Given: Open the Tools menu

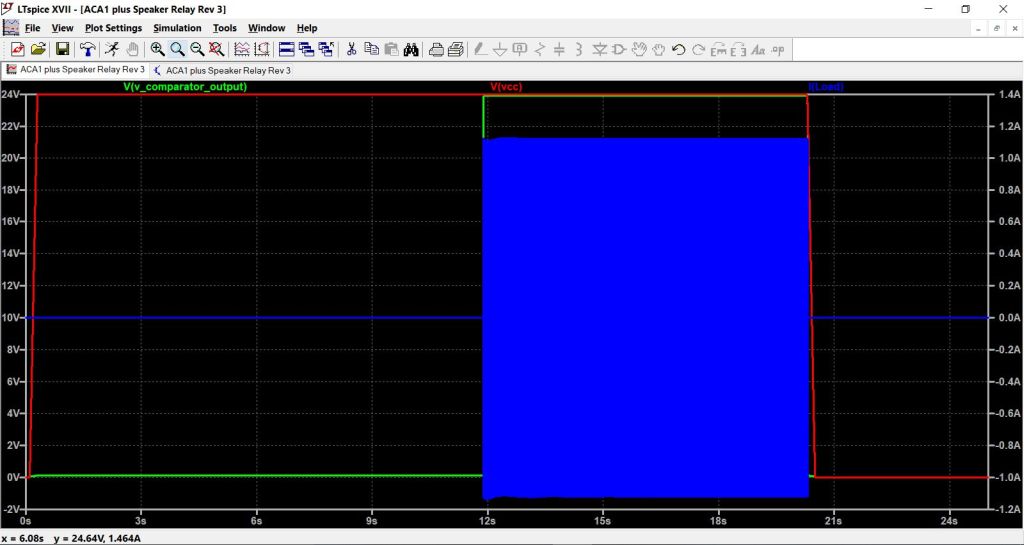Looking at the screenshot, I should tap(225, 28).
